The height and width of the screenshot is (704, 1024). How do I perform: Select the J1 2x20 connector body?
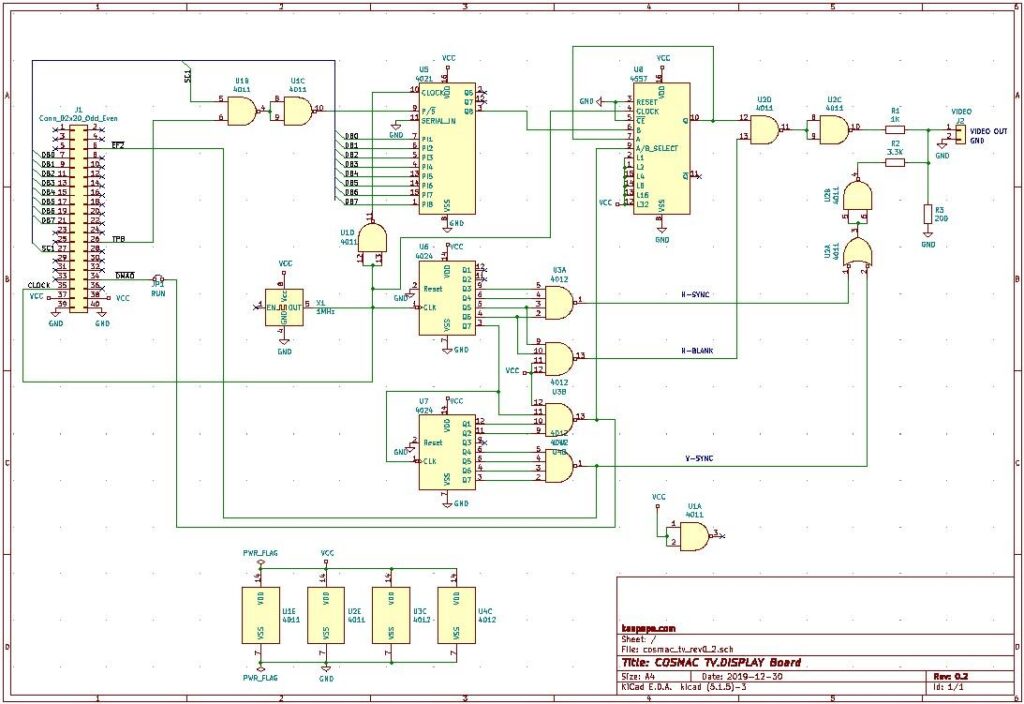coord(79,214)
